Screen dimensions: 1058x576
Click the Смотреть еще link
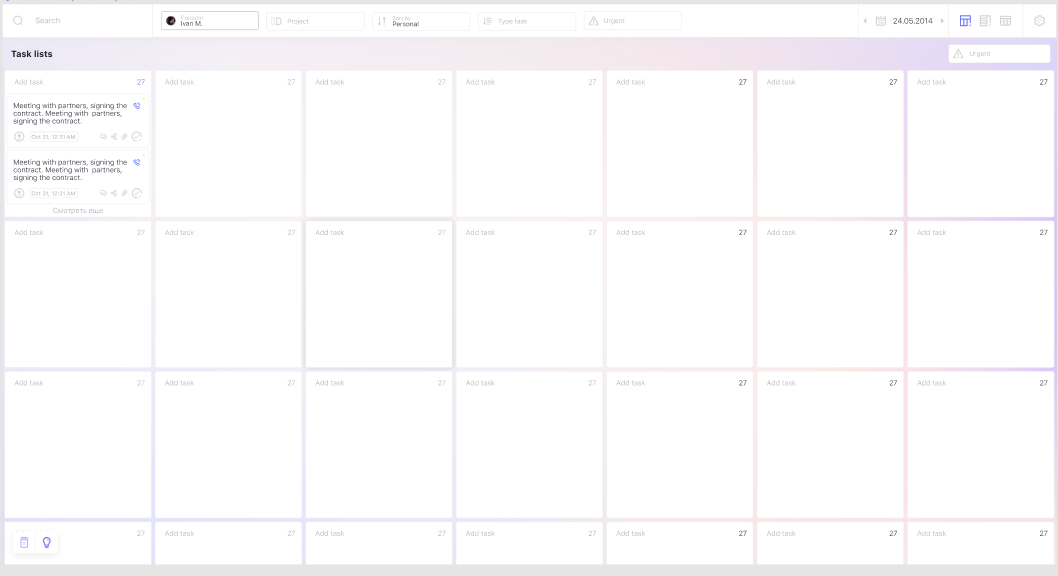78,210
